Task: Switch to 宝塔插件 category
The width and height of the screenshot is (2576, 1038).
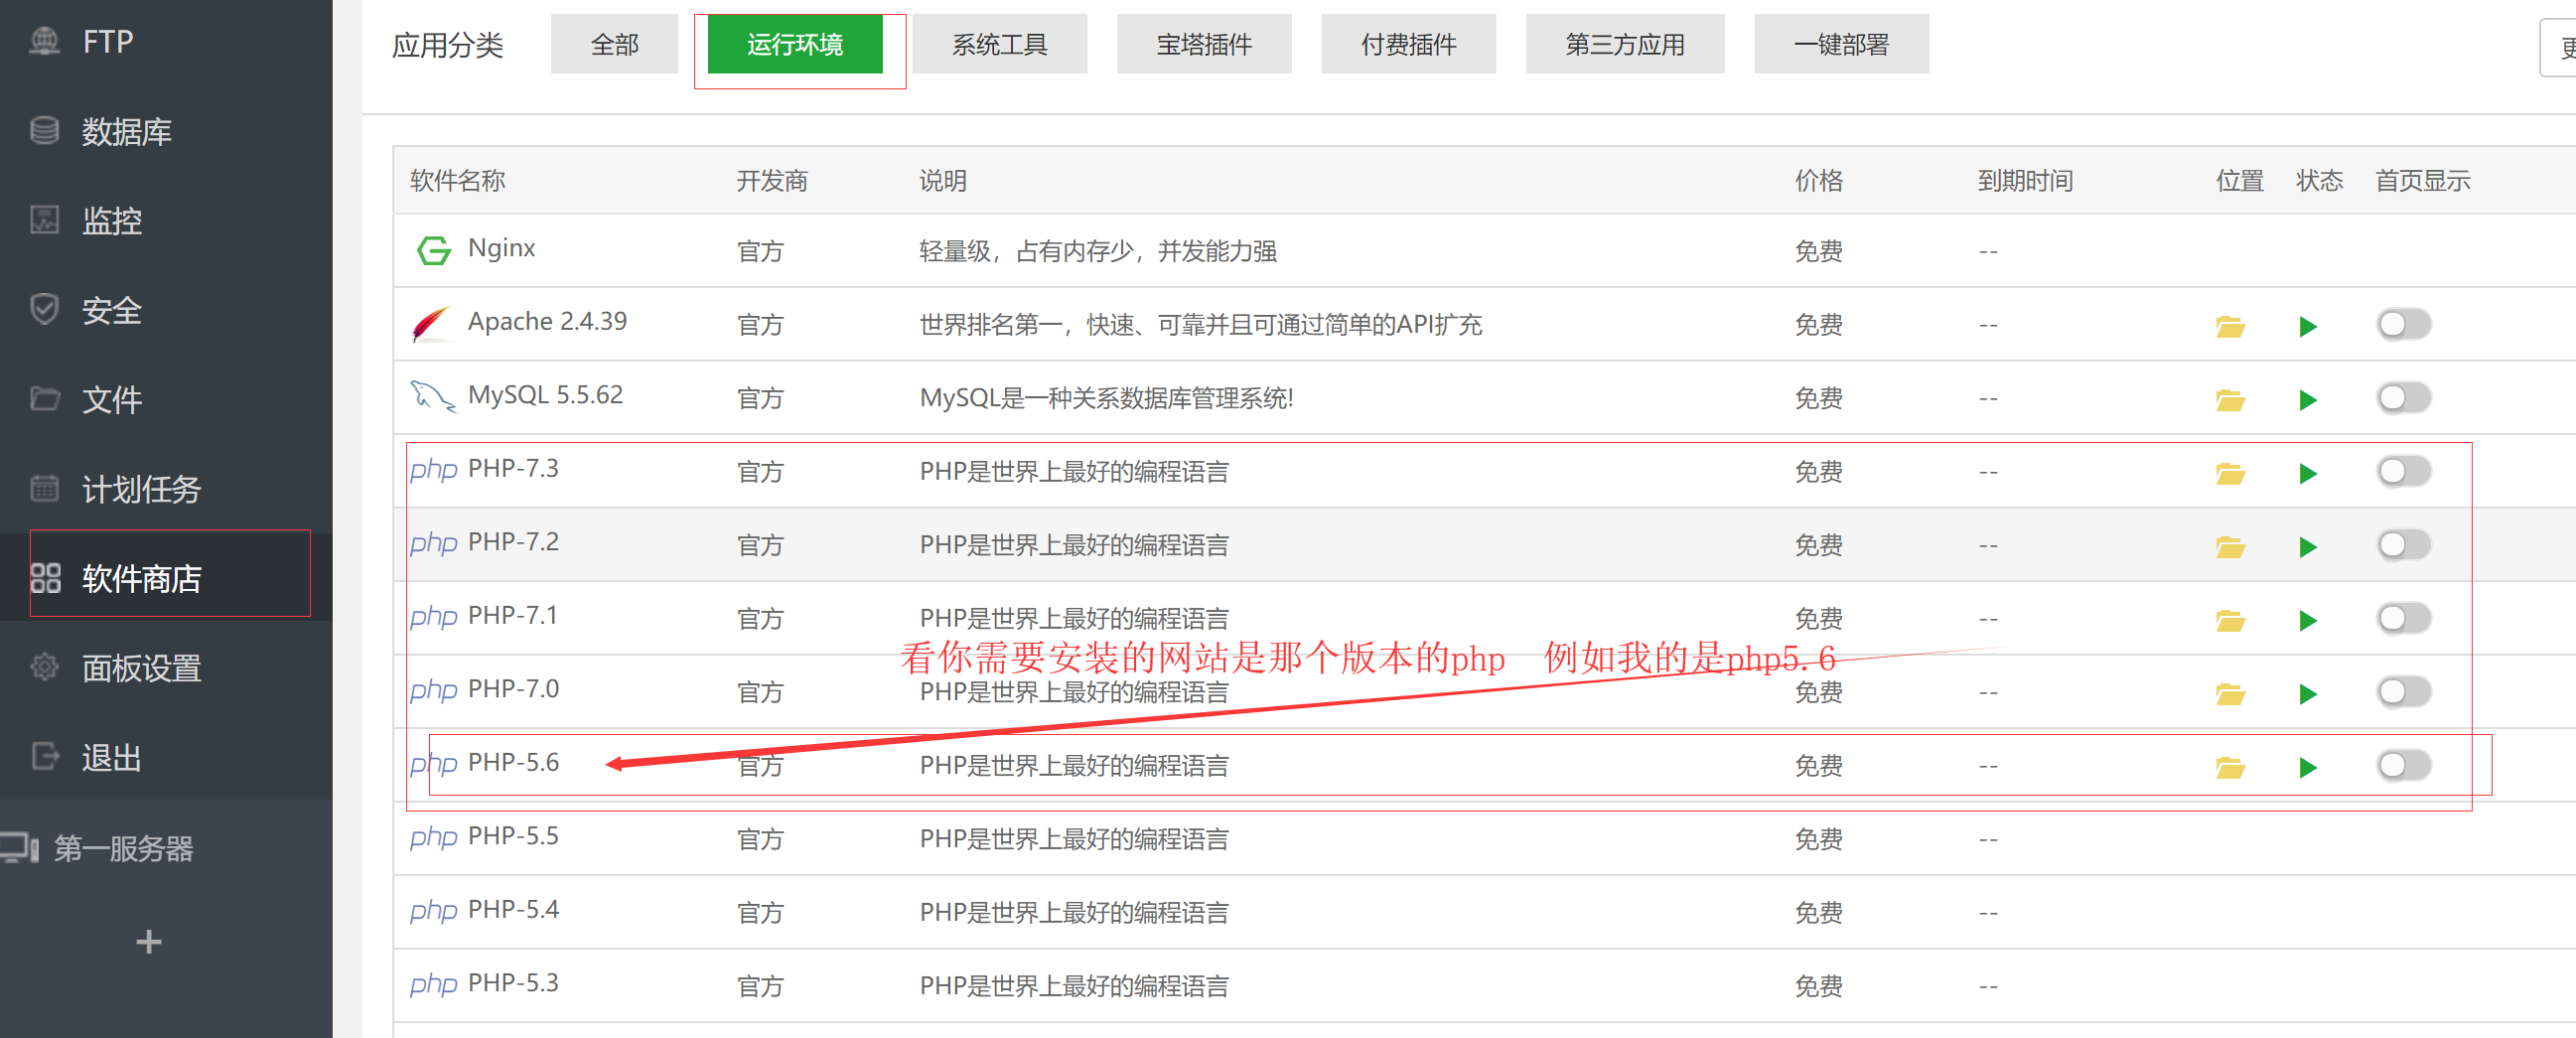Action: coord(1204,44)
